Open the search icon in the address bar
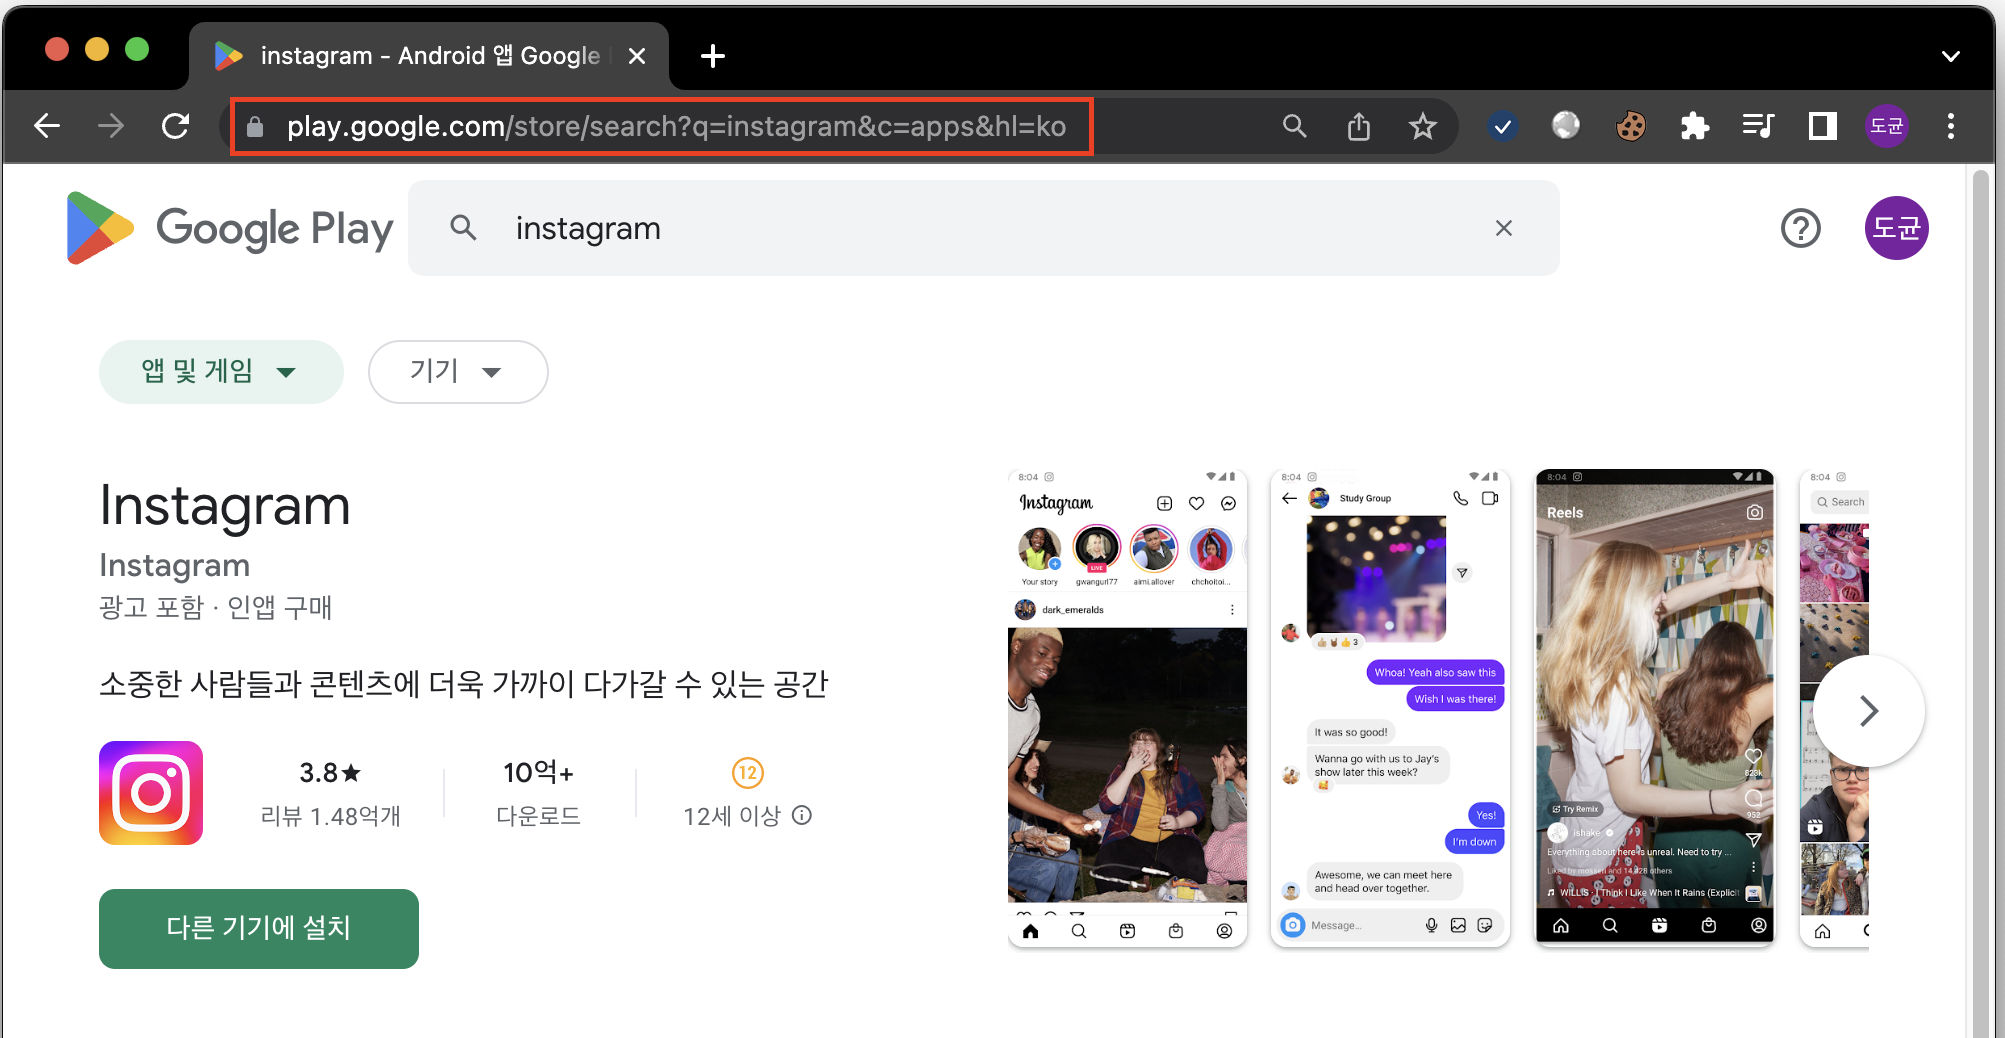Viewport: 2005px width, 1038px height. pyautogui.click(x=1295, y=126)
